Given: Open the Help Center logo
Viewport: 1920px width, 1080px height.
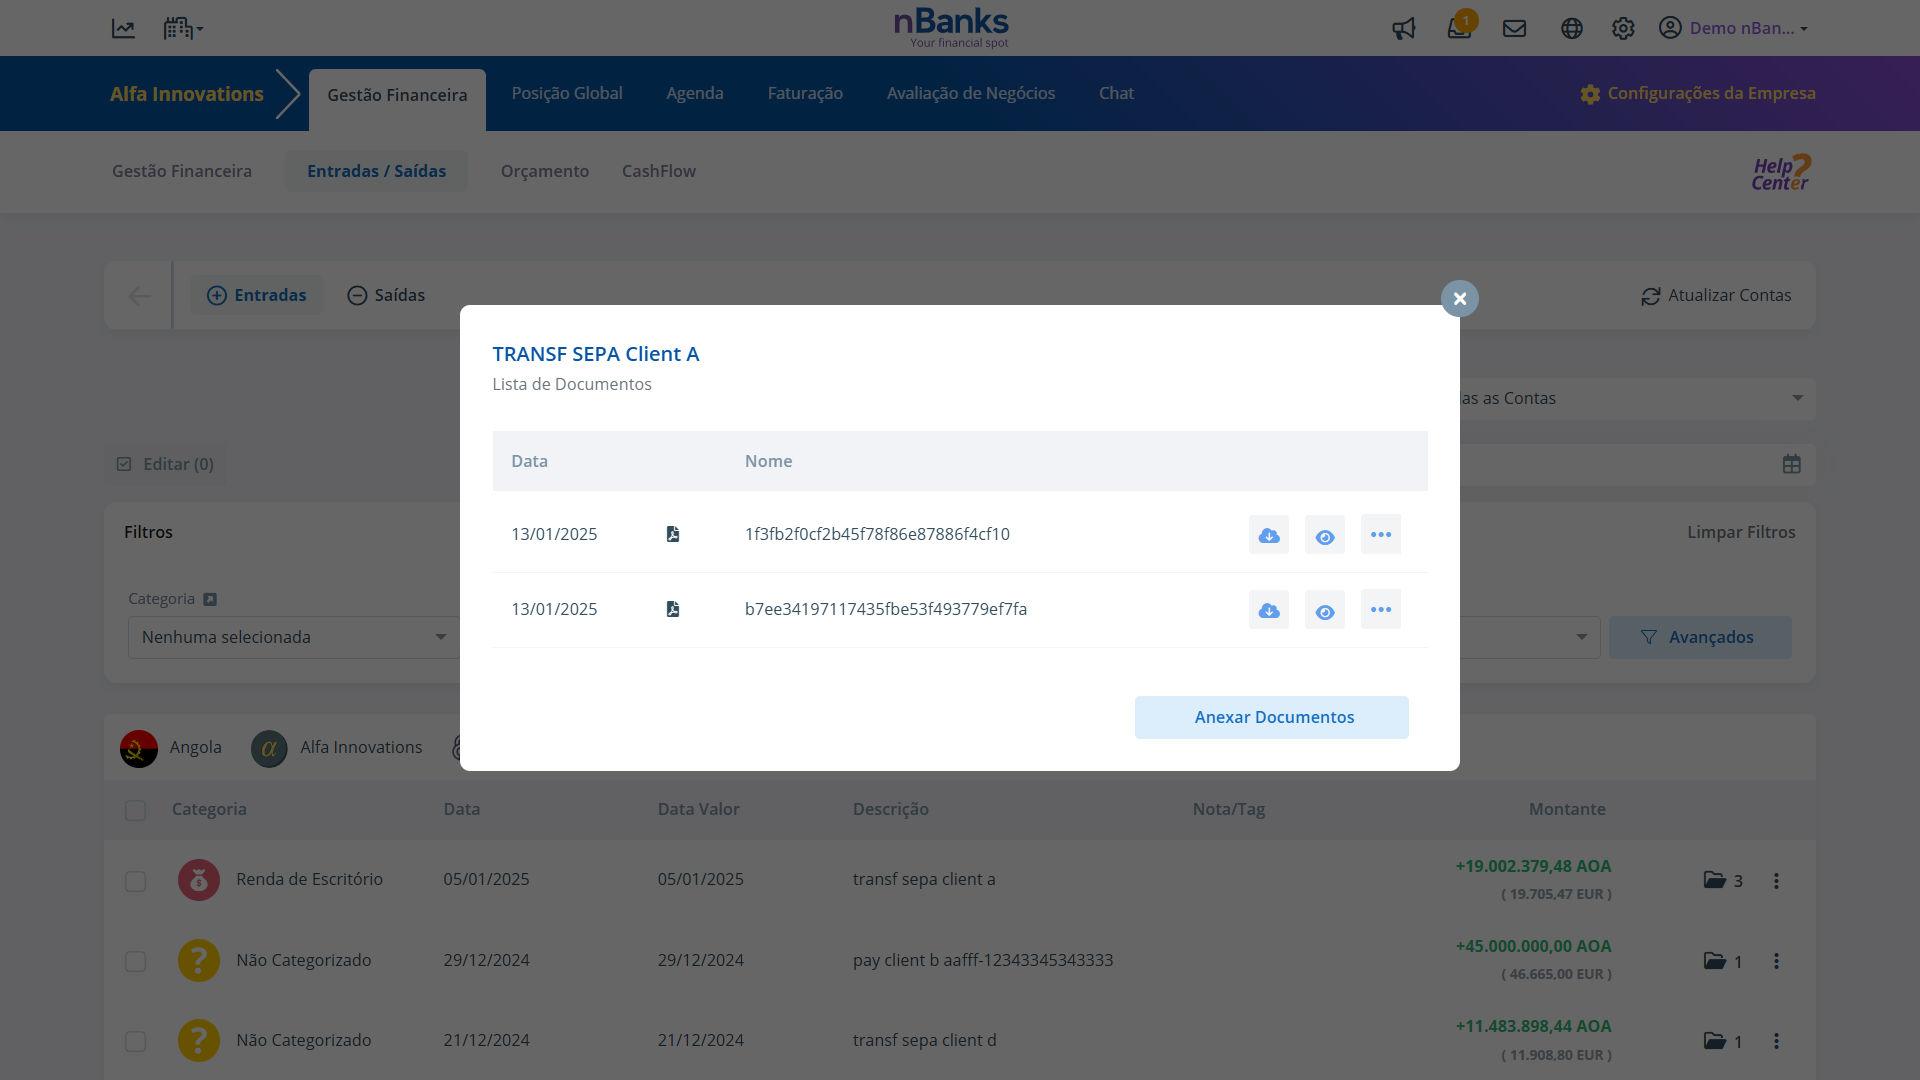Looking at the screenshot, I should (x=1780, y=172).
